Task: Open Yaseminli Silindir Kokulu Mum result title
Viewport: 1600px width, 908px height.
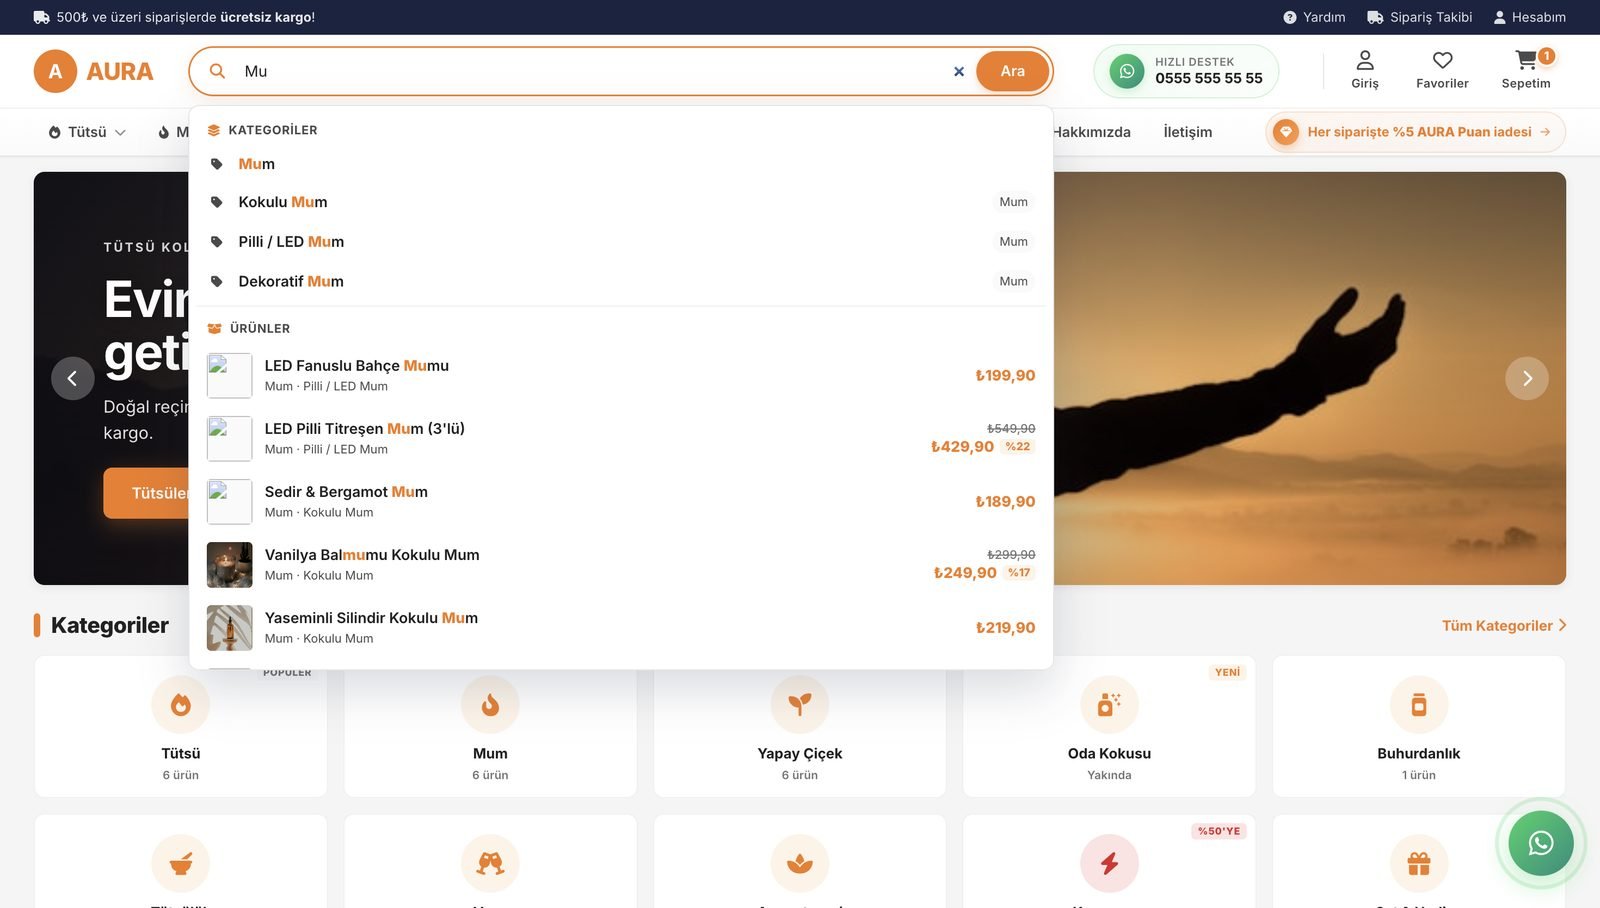Action: click(x=371, y=618)
